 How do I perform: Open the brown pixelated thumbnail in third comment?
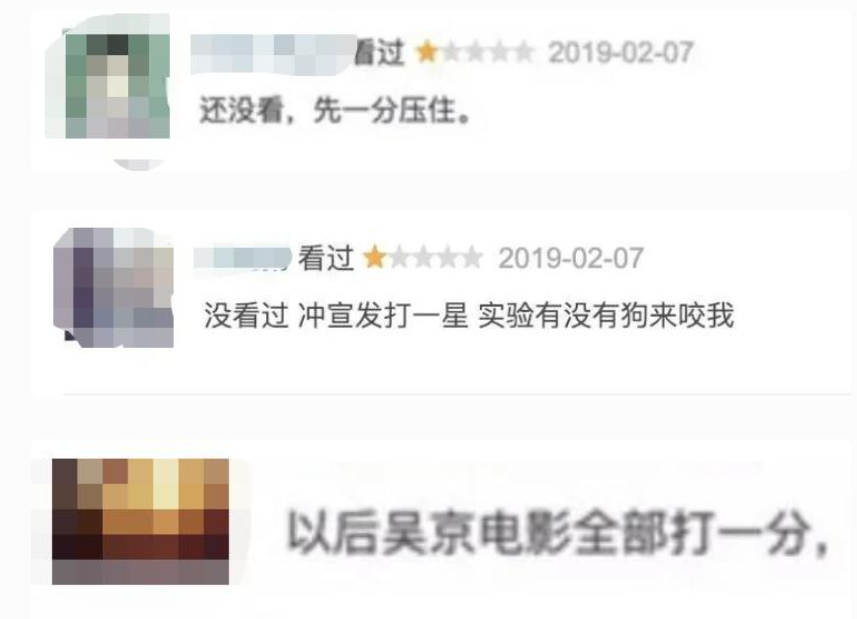tap(140, 522)
